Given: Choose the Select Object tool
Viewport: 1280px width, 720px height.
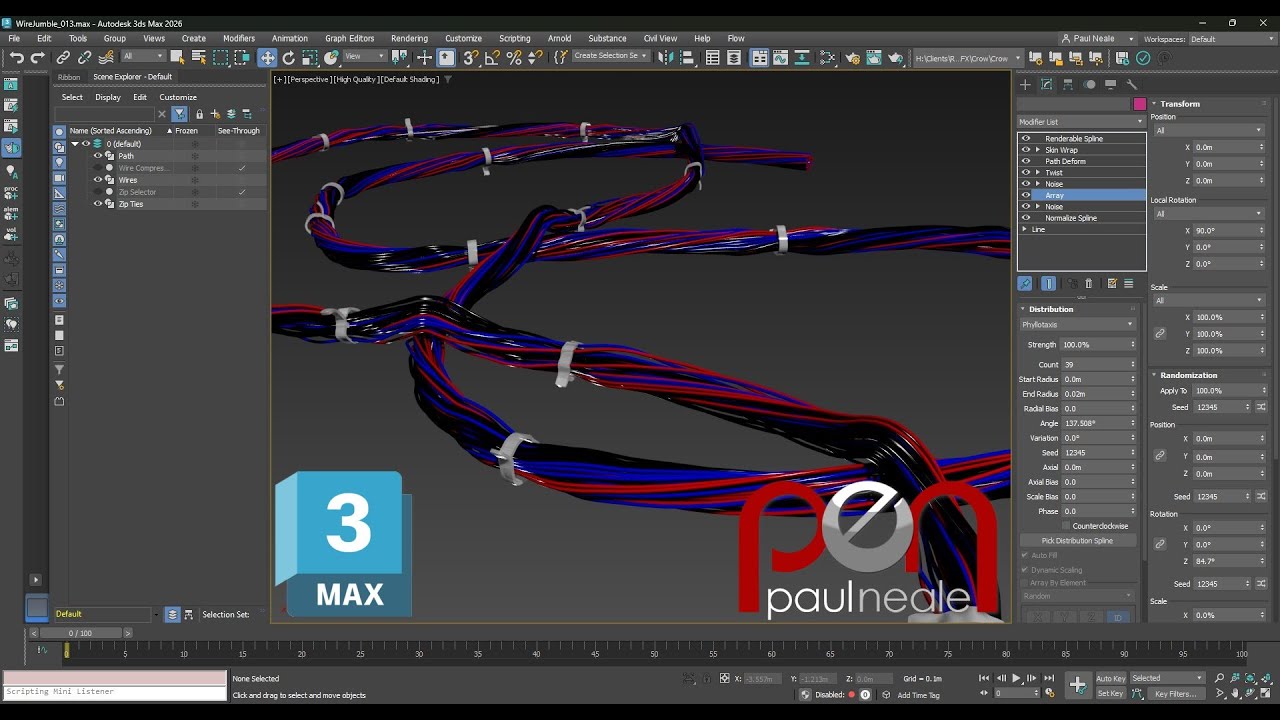Looking at the screenshot, I should 177,57.
